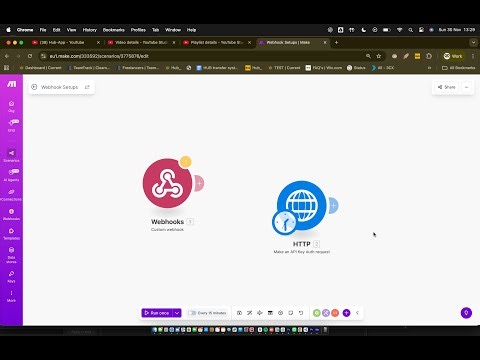Open Scenarios in the Make sidebar

tap(11, 156)
